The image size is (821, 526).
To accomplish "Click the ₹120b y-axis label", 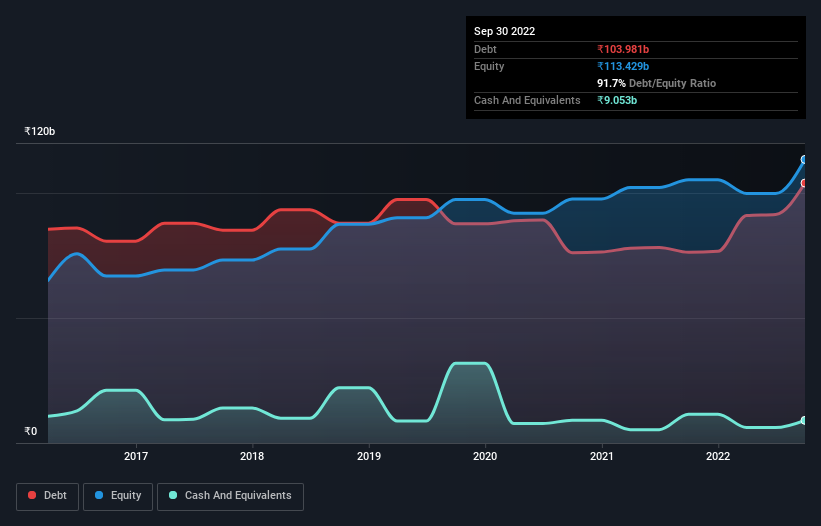I will [39, 131].
